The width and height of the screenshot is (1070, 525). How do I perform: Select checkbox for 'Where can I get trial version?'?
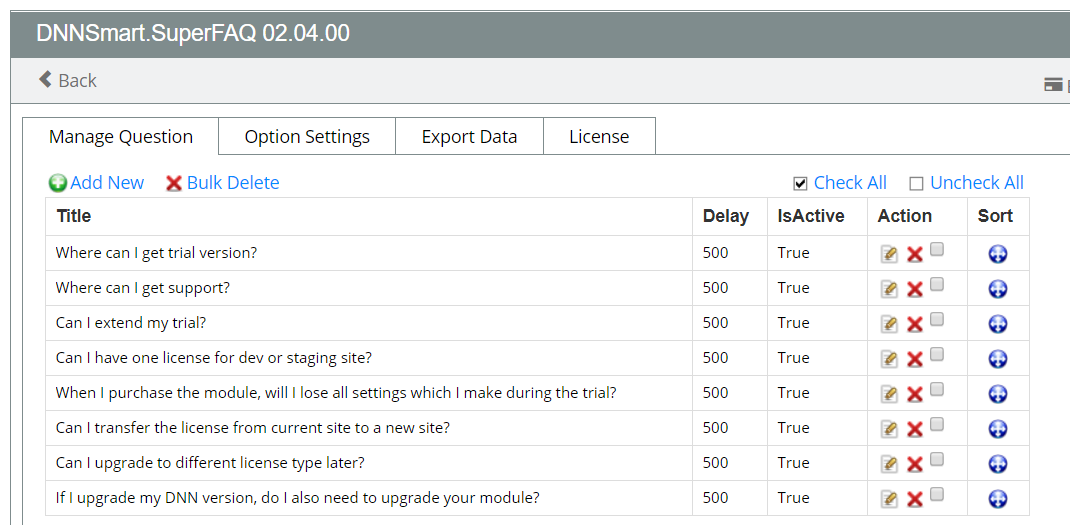point(937,249)
